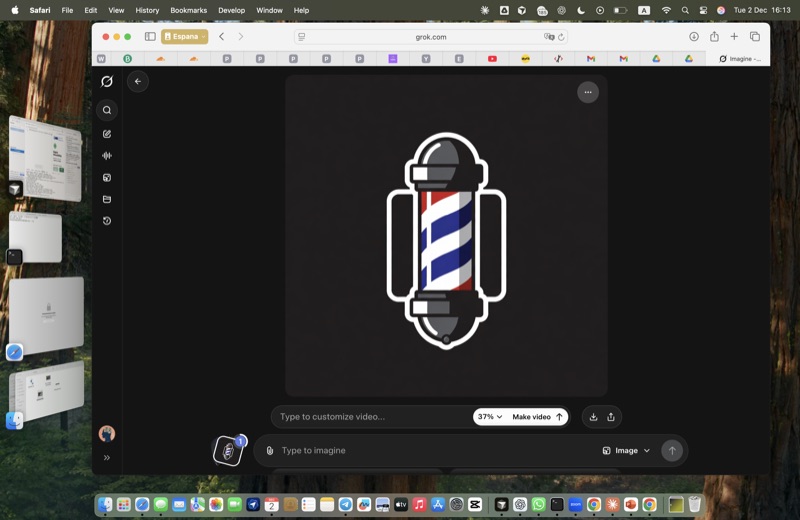Start a new chat with the compose icon
This screenshot has height=520, width=800.
pos(107,134)
